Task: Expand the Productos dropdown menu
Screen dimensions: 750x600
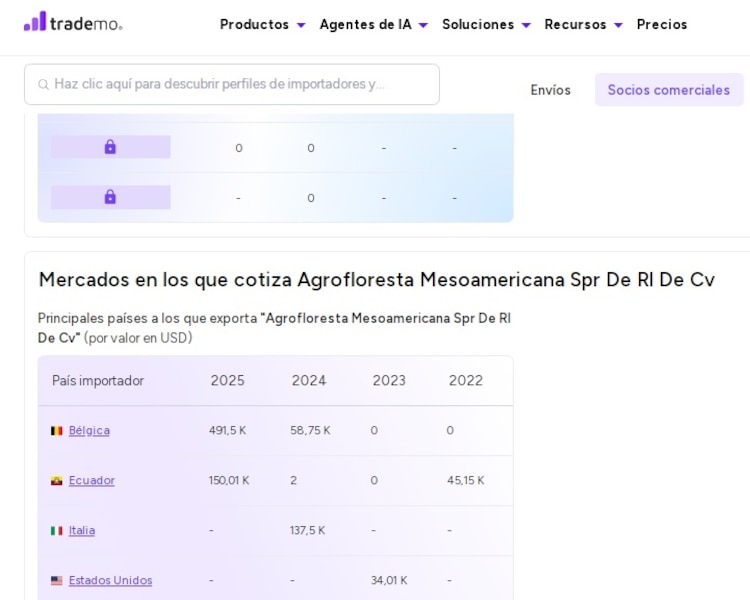Action: tap(262, 24)
